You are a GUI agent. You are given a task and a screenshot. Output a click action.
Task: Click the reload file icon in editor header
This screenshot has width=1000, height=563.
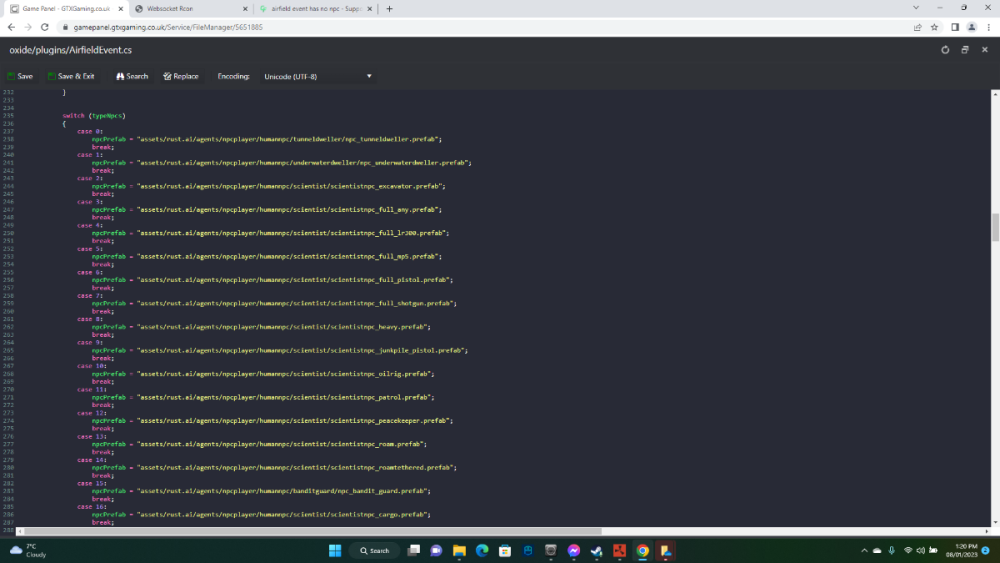click(x=945, y=50)
